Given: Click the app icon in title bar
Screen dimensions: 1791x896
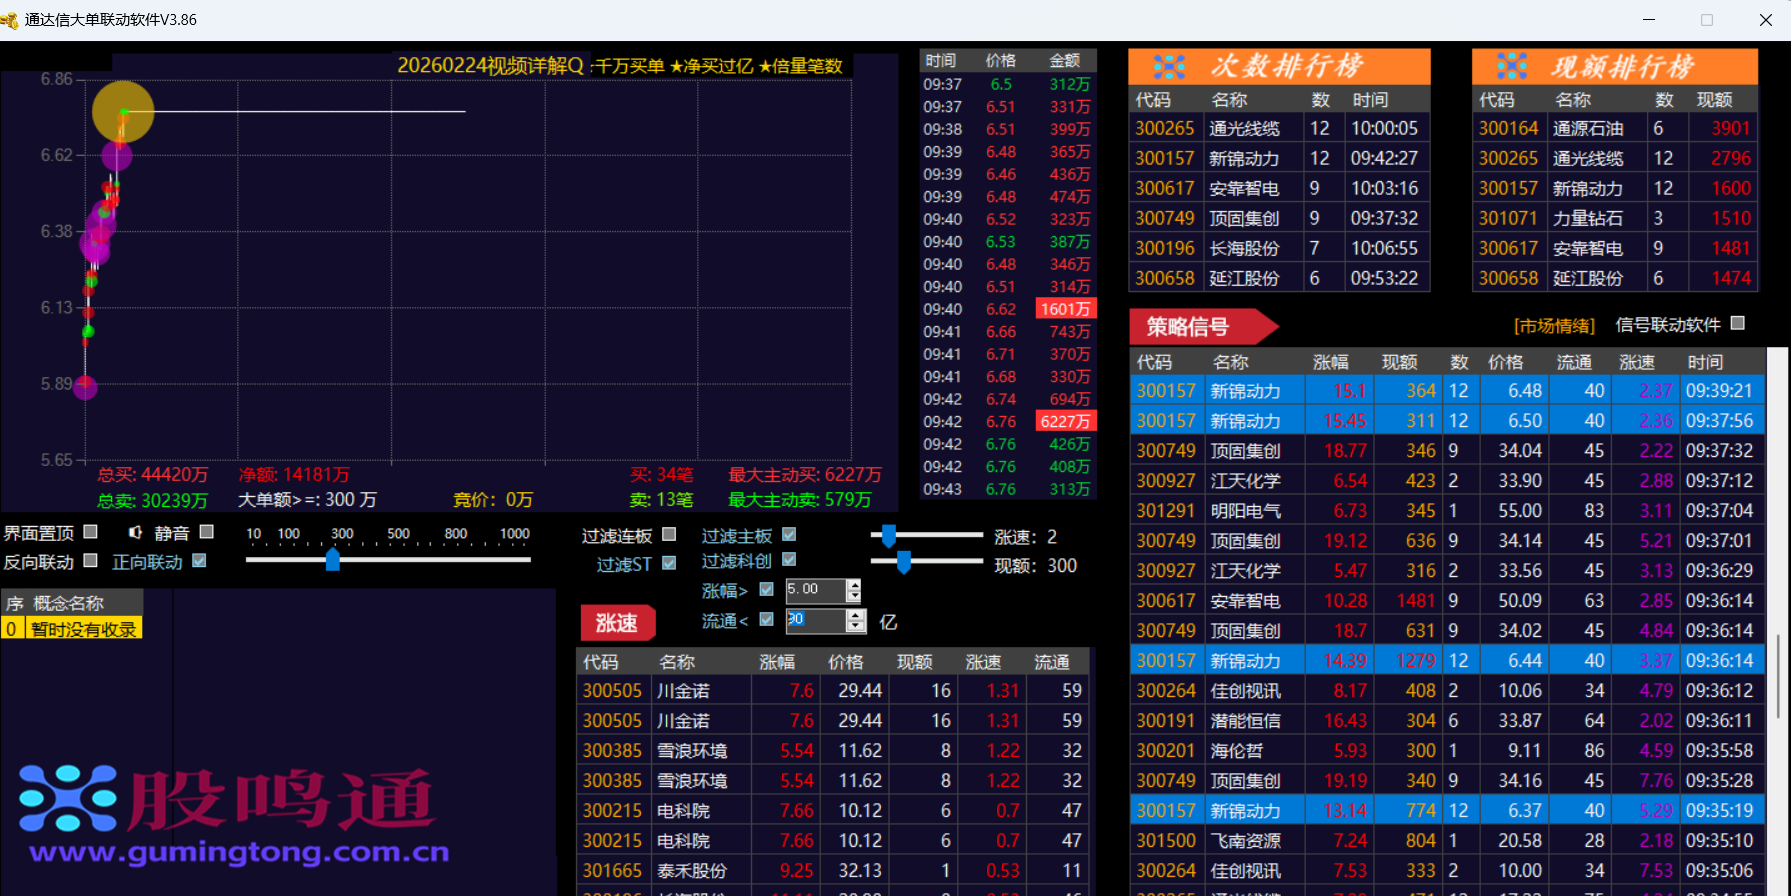Looking at the screenshot, I should (10, 20).
